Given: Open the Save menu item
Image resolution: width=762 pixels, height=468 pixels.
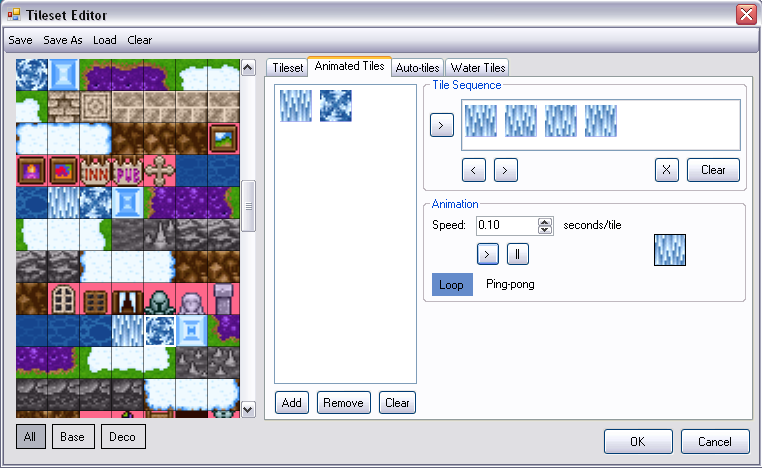Looking at the screenshot, I should [20, 40].
